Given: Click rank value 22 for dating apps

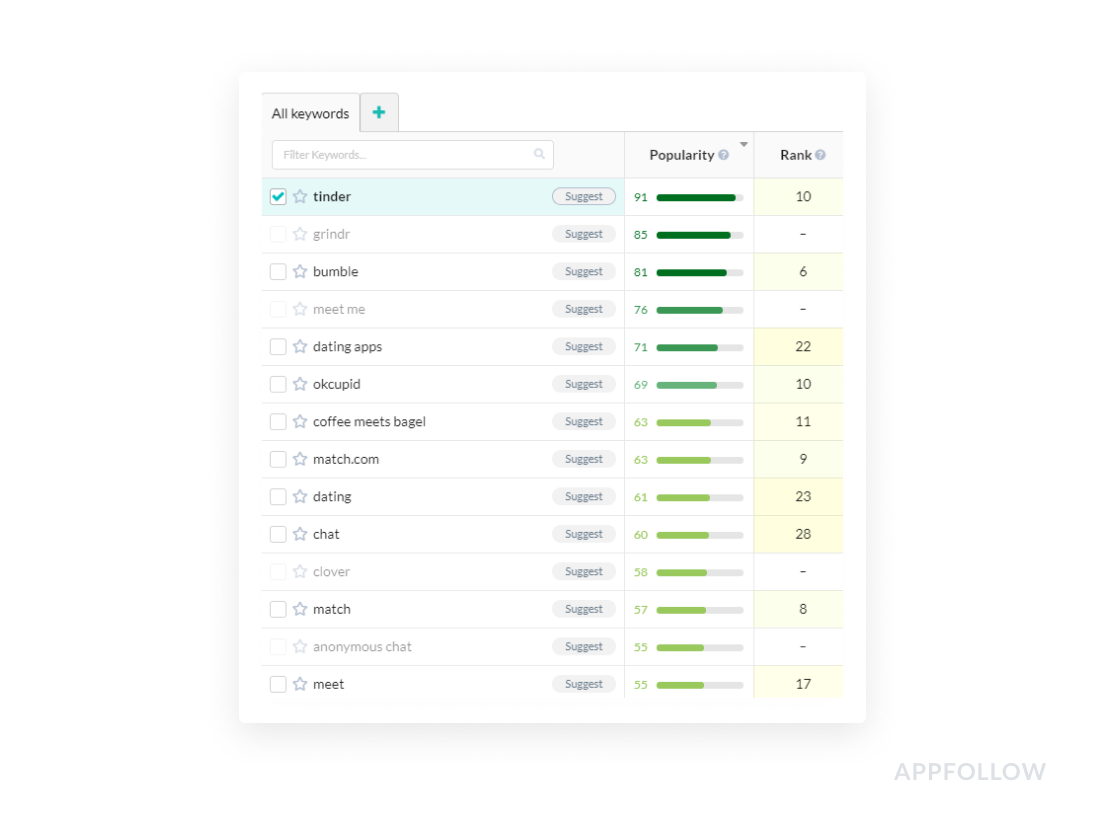Looking at the screenshot, I should pyautogui.click(x=803, y=346).
